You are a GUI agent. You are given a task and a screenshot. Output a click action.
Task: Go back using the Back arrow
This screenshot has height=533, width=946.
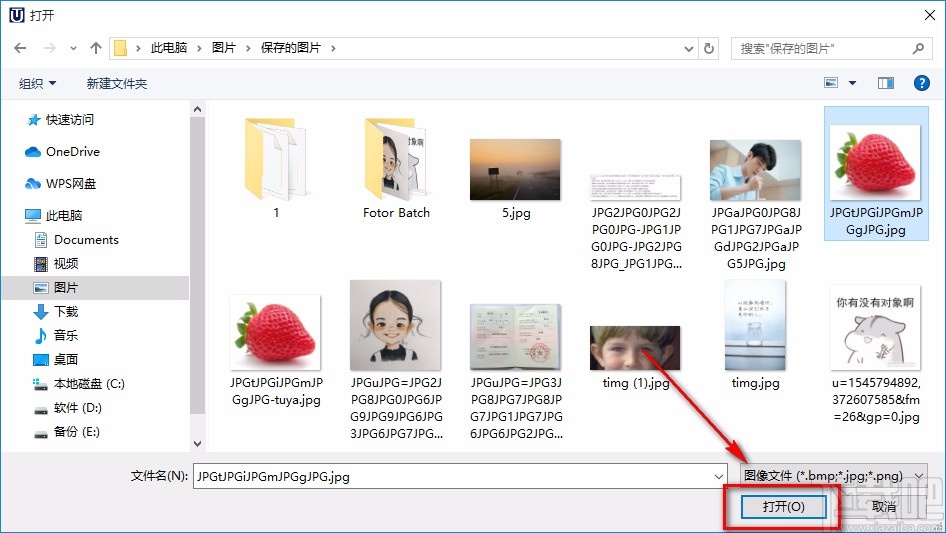[20, 48]
